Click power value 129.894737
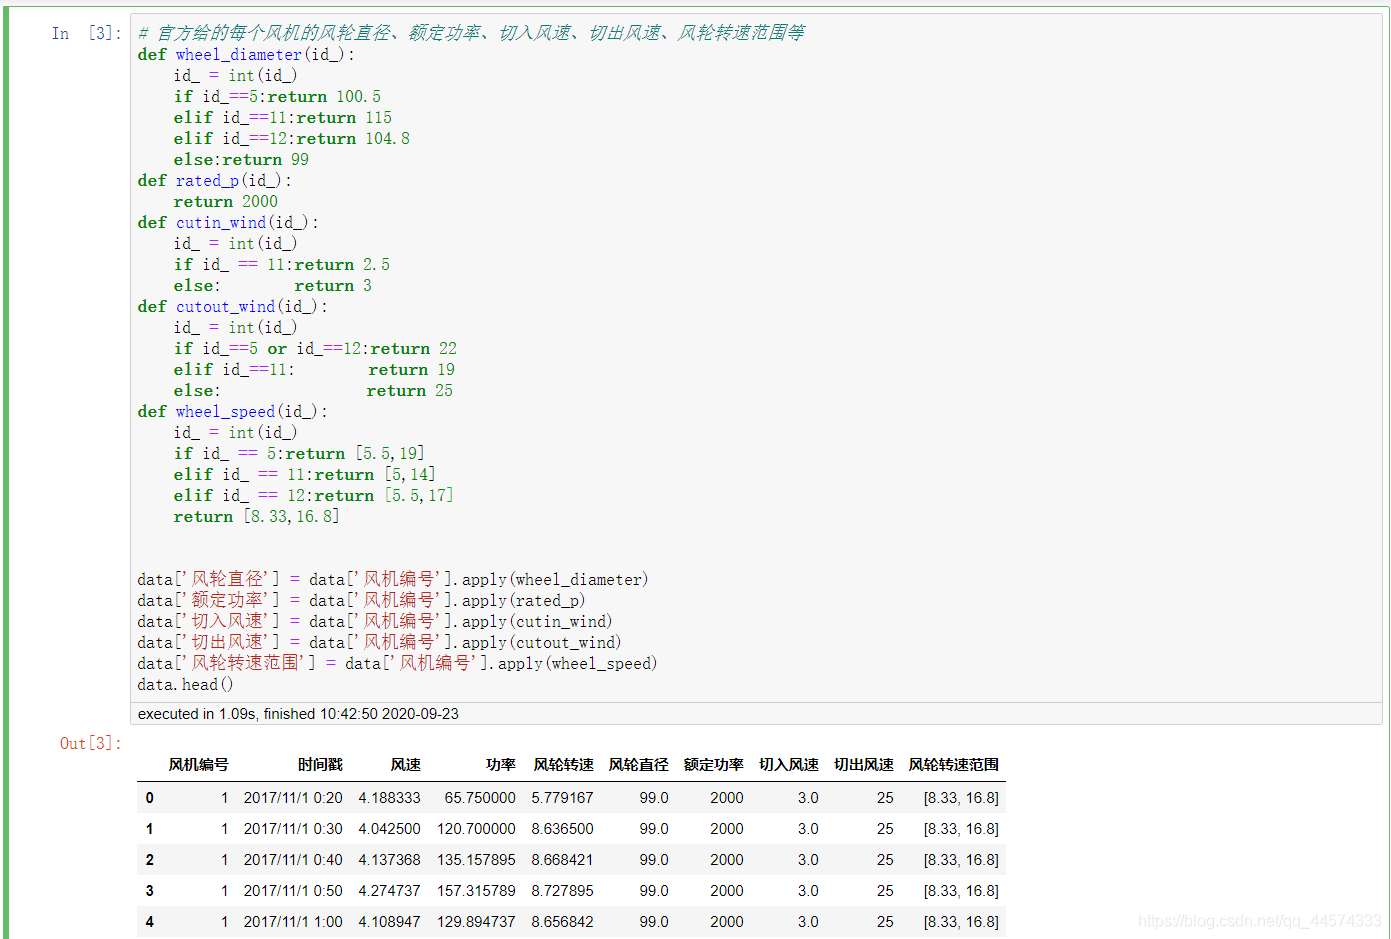Image resolution: width=1391 pixels, height=939 pixels. tap(476, 922)
